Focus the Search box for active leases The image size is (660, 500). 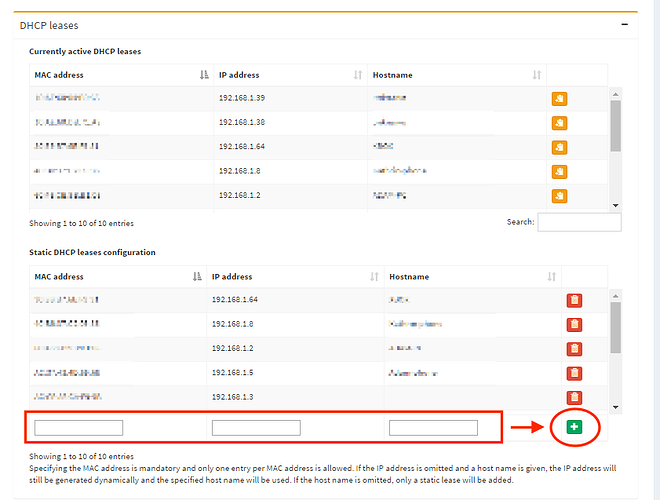coord(579,222)
